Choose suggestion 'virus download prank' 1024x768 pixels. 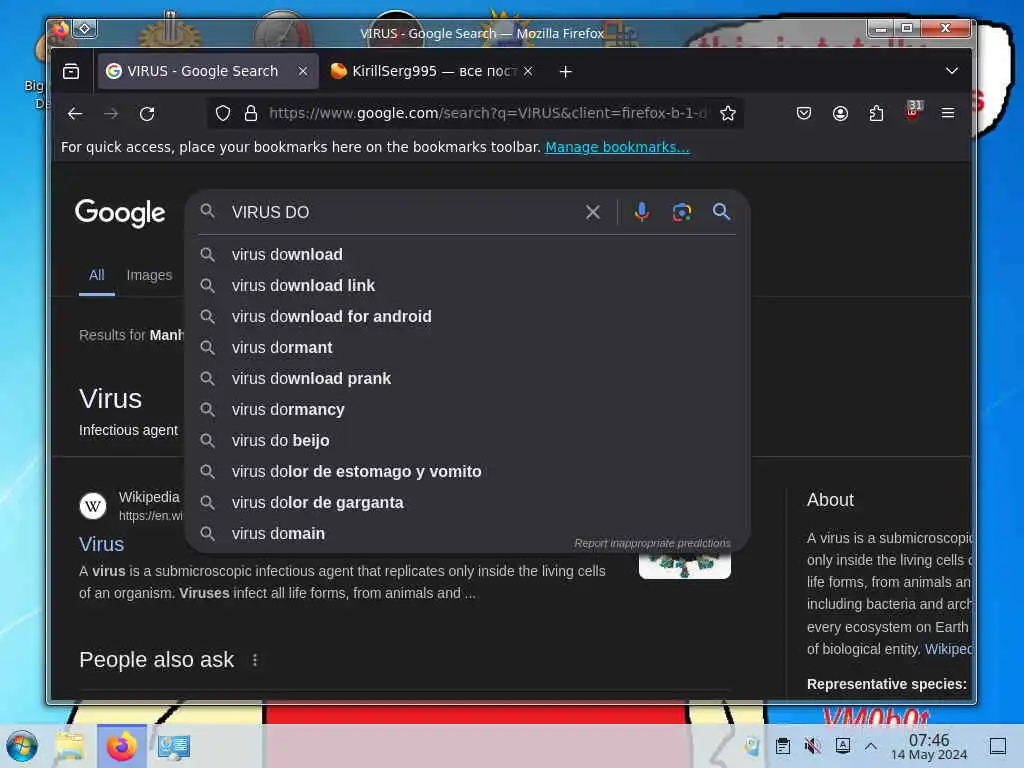click(x=468, y=379)
